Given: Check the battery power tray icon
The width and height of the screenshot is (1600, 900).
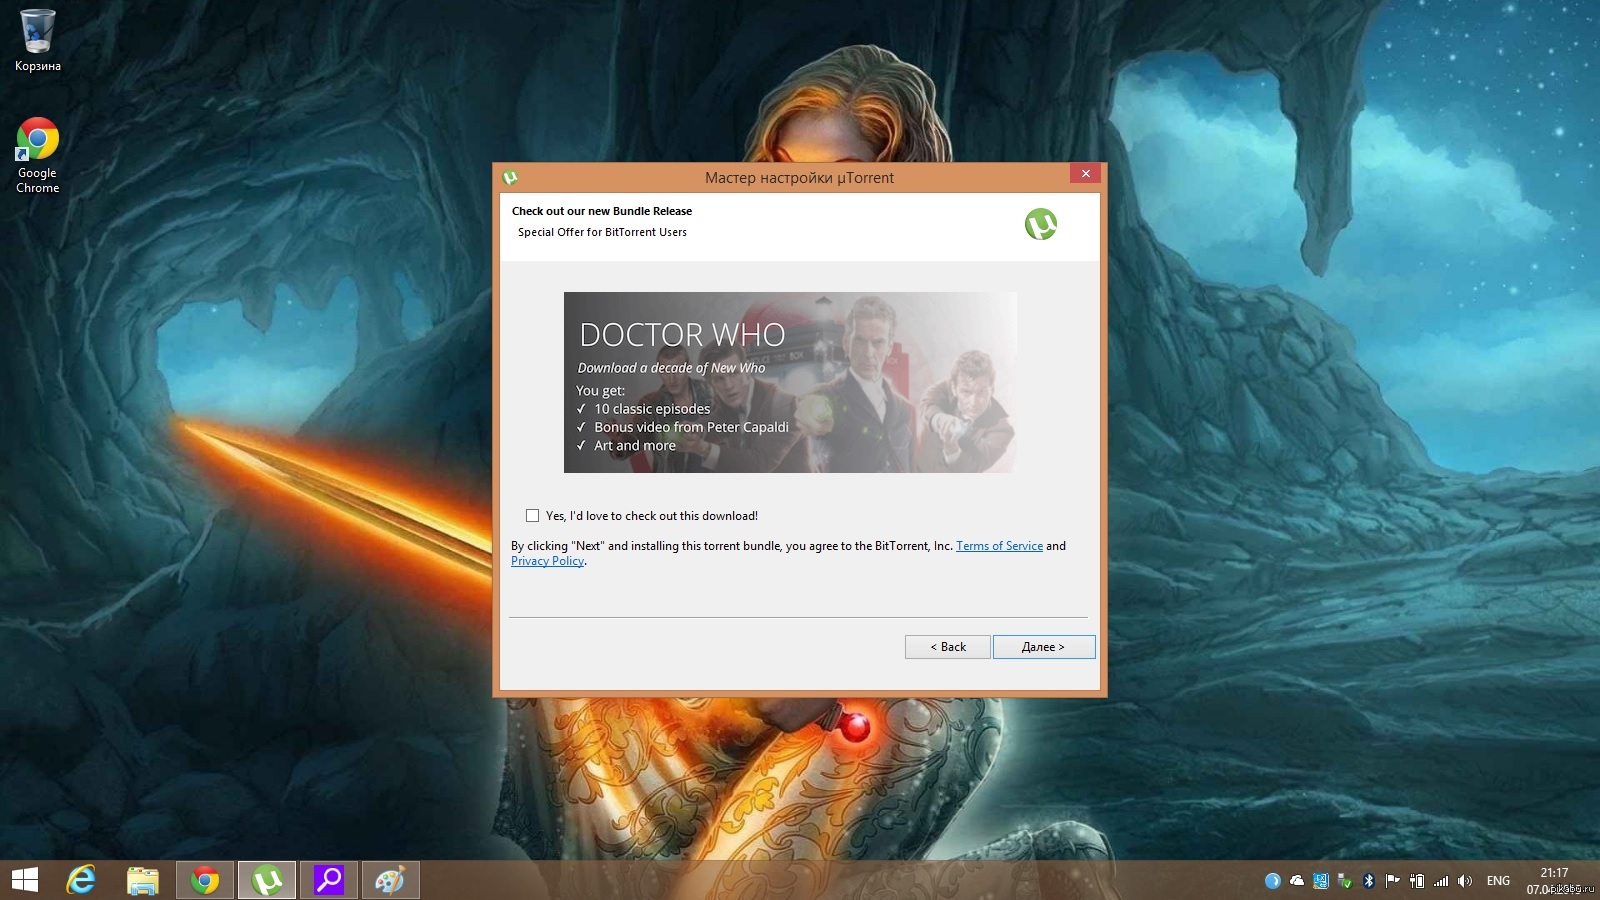Looking at the screenshot, I should tap(1417, 881).
